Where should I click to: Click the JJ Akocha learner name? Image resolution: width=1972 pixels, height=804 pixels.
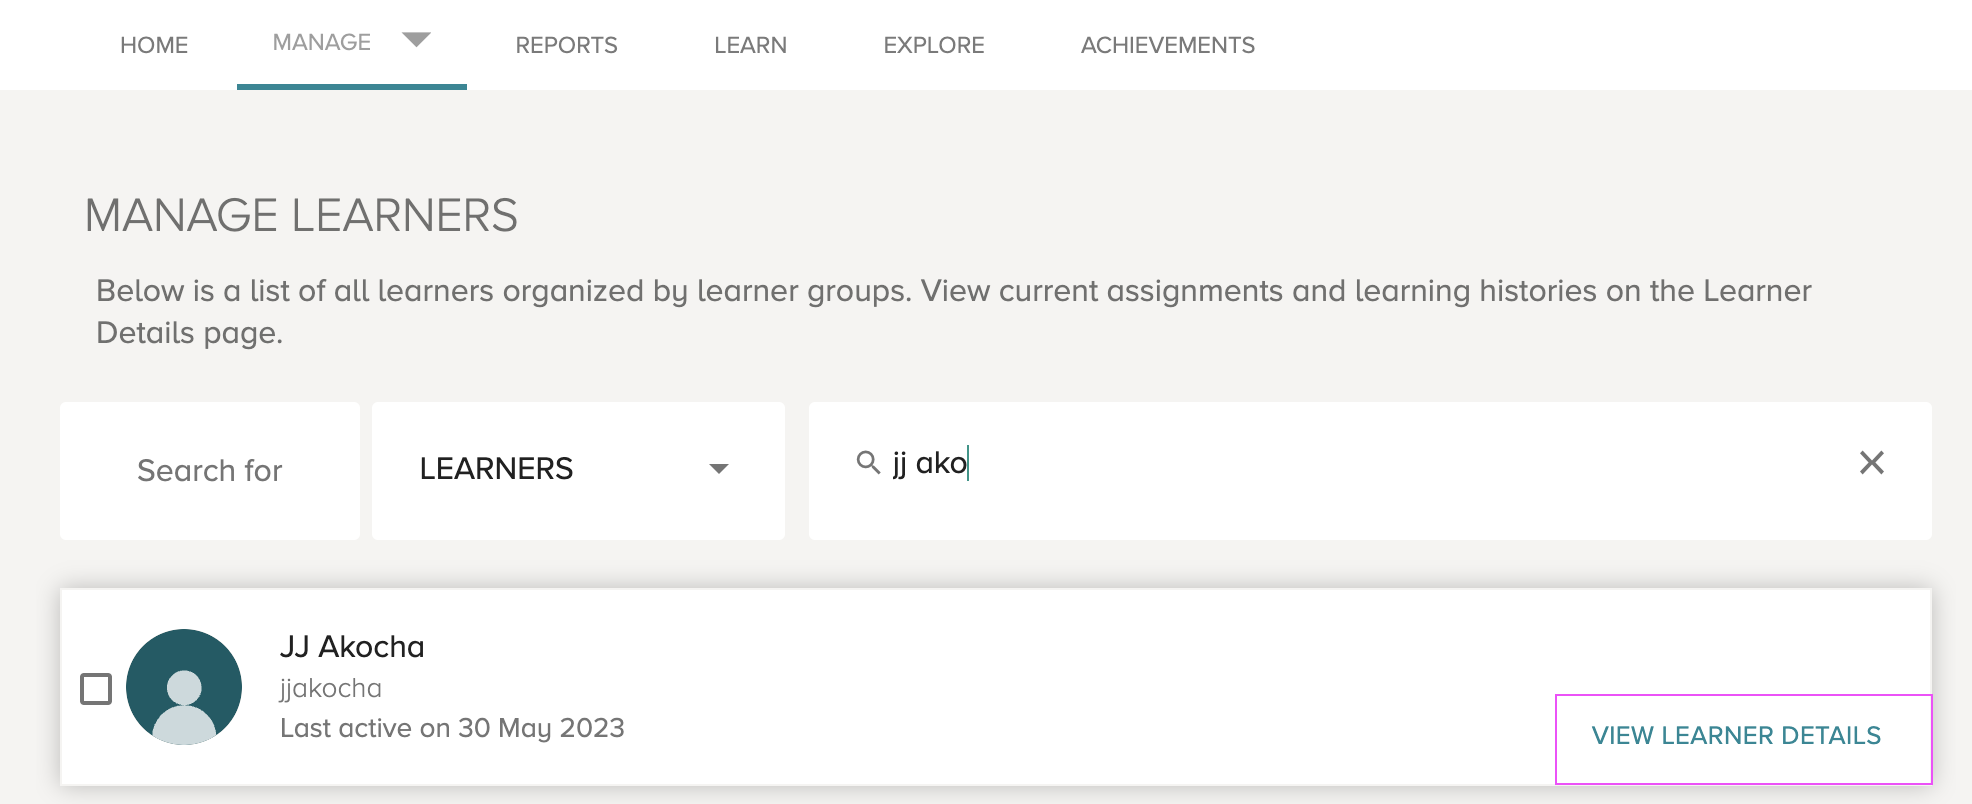pos(352,646)
